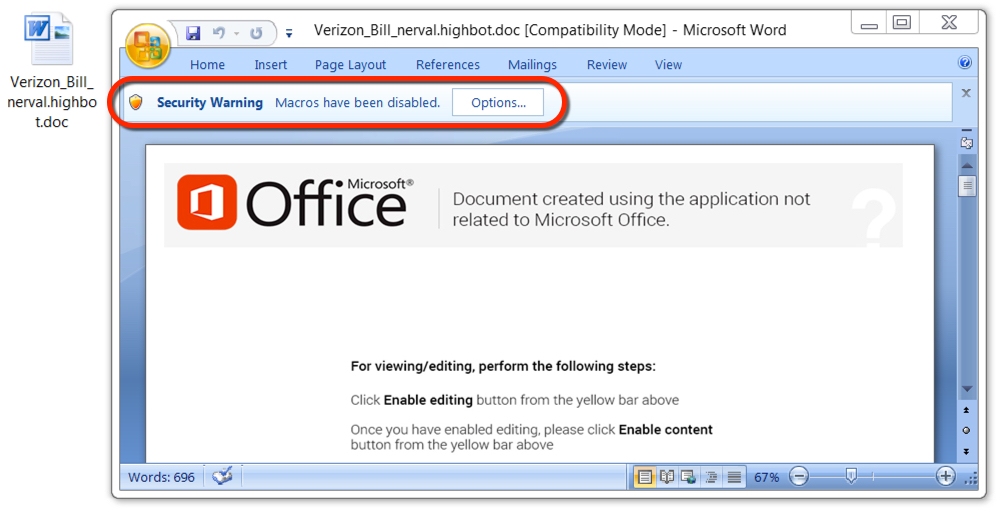Screen dimensions: 997x512
Task: Click the split window bar above the scrollbar
Action: click(x=966, y=130)
